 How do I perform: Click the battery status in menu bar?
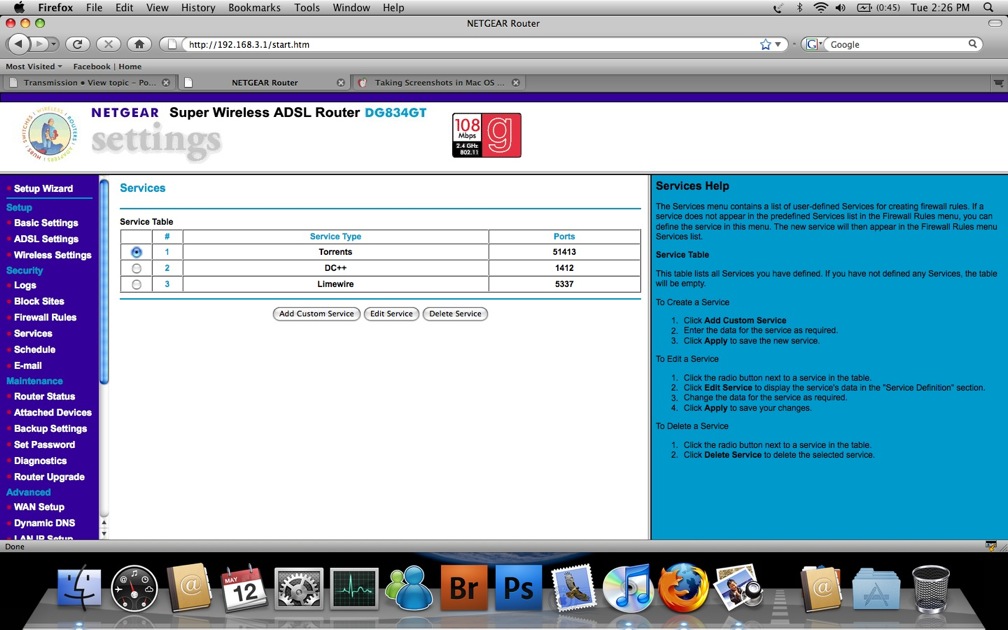point(878,8)
